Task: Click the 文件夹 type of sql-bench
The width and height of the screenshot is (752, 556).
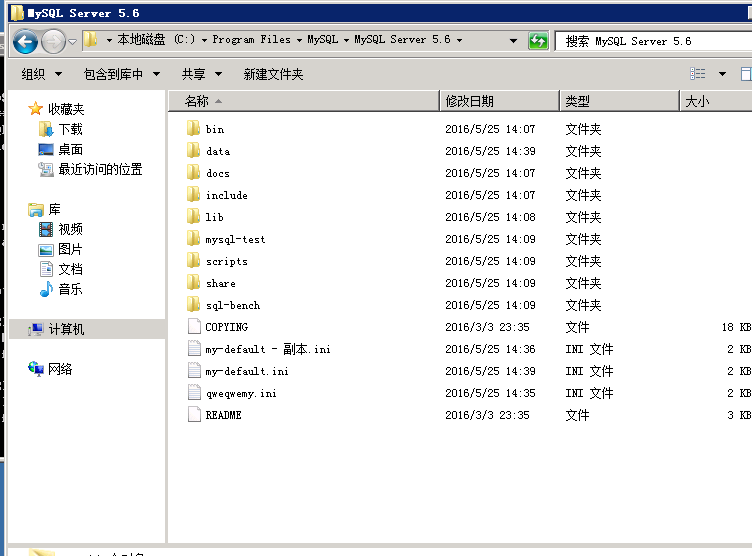Action: pyautogui.click(x=583, y=305)
